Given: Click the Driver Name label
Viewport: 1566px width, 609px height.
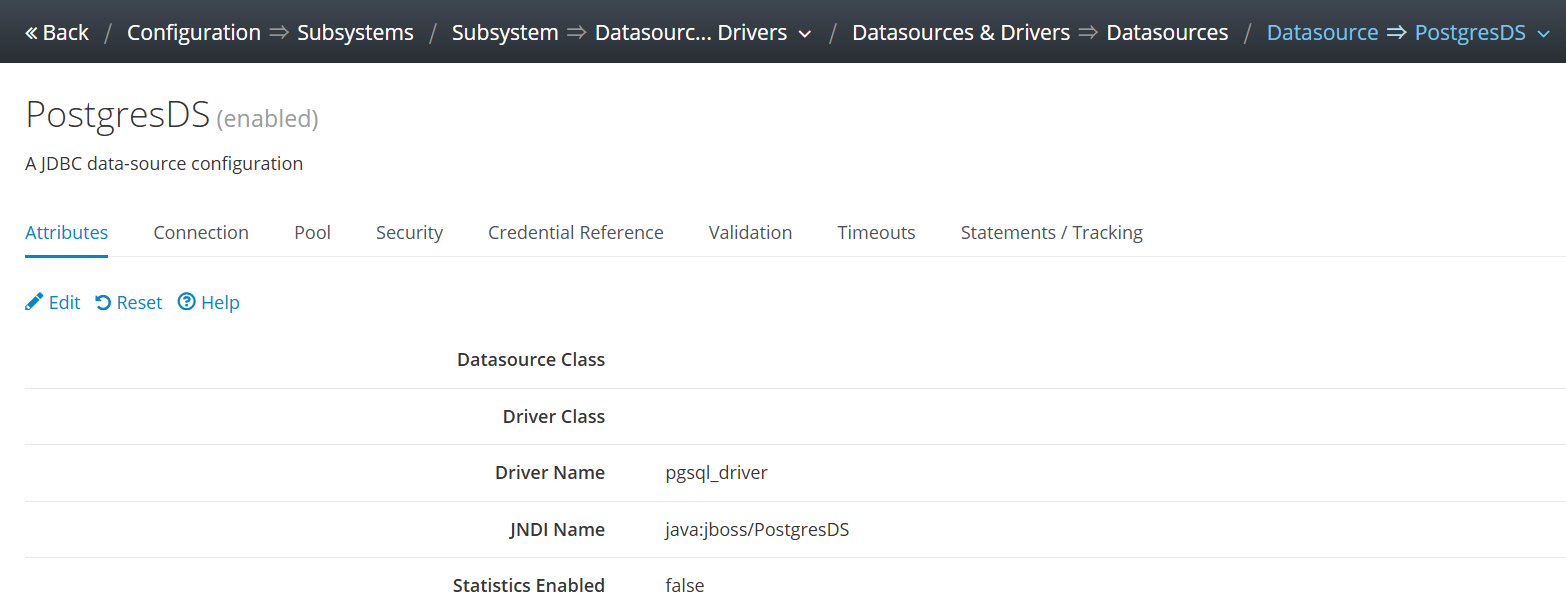Looking at the screenshot, I should 550,473.
